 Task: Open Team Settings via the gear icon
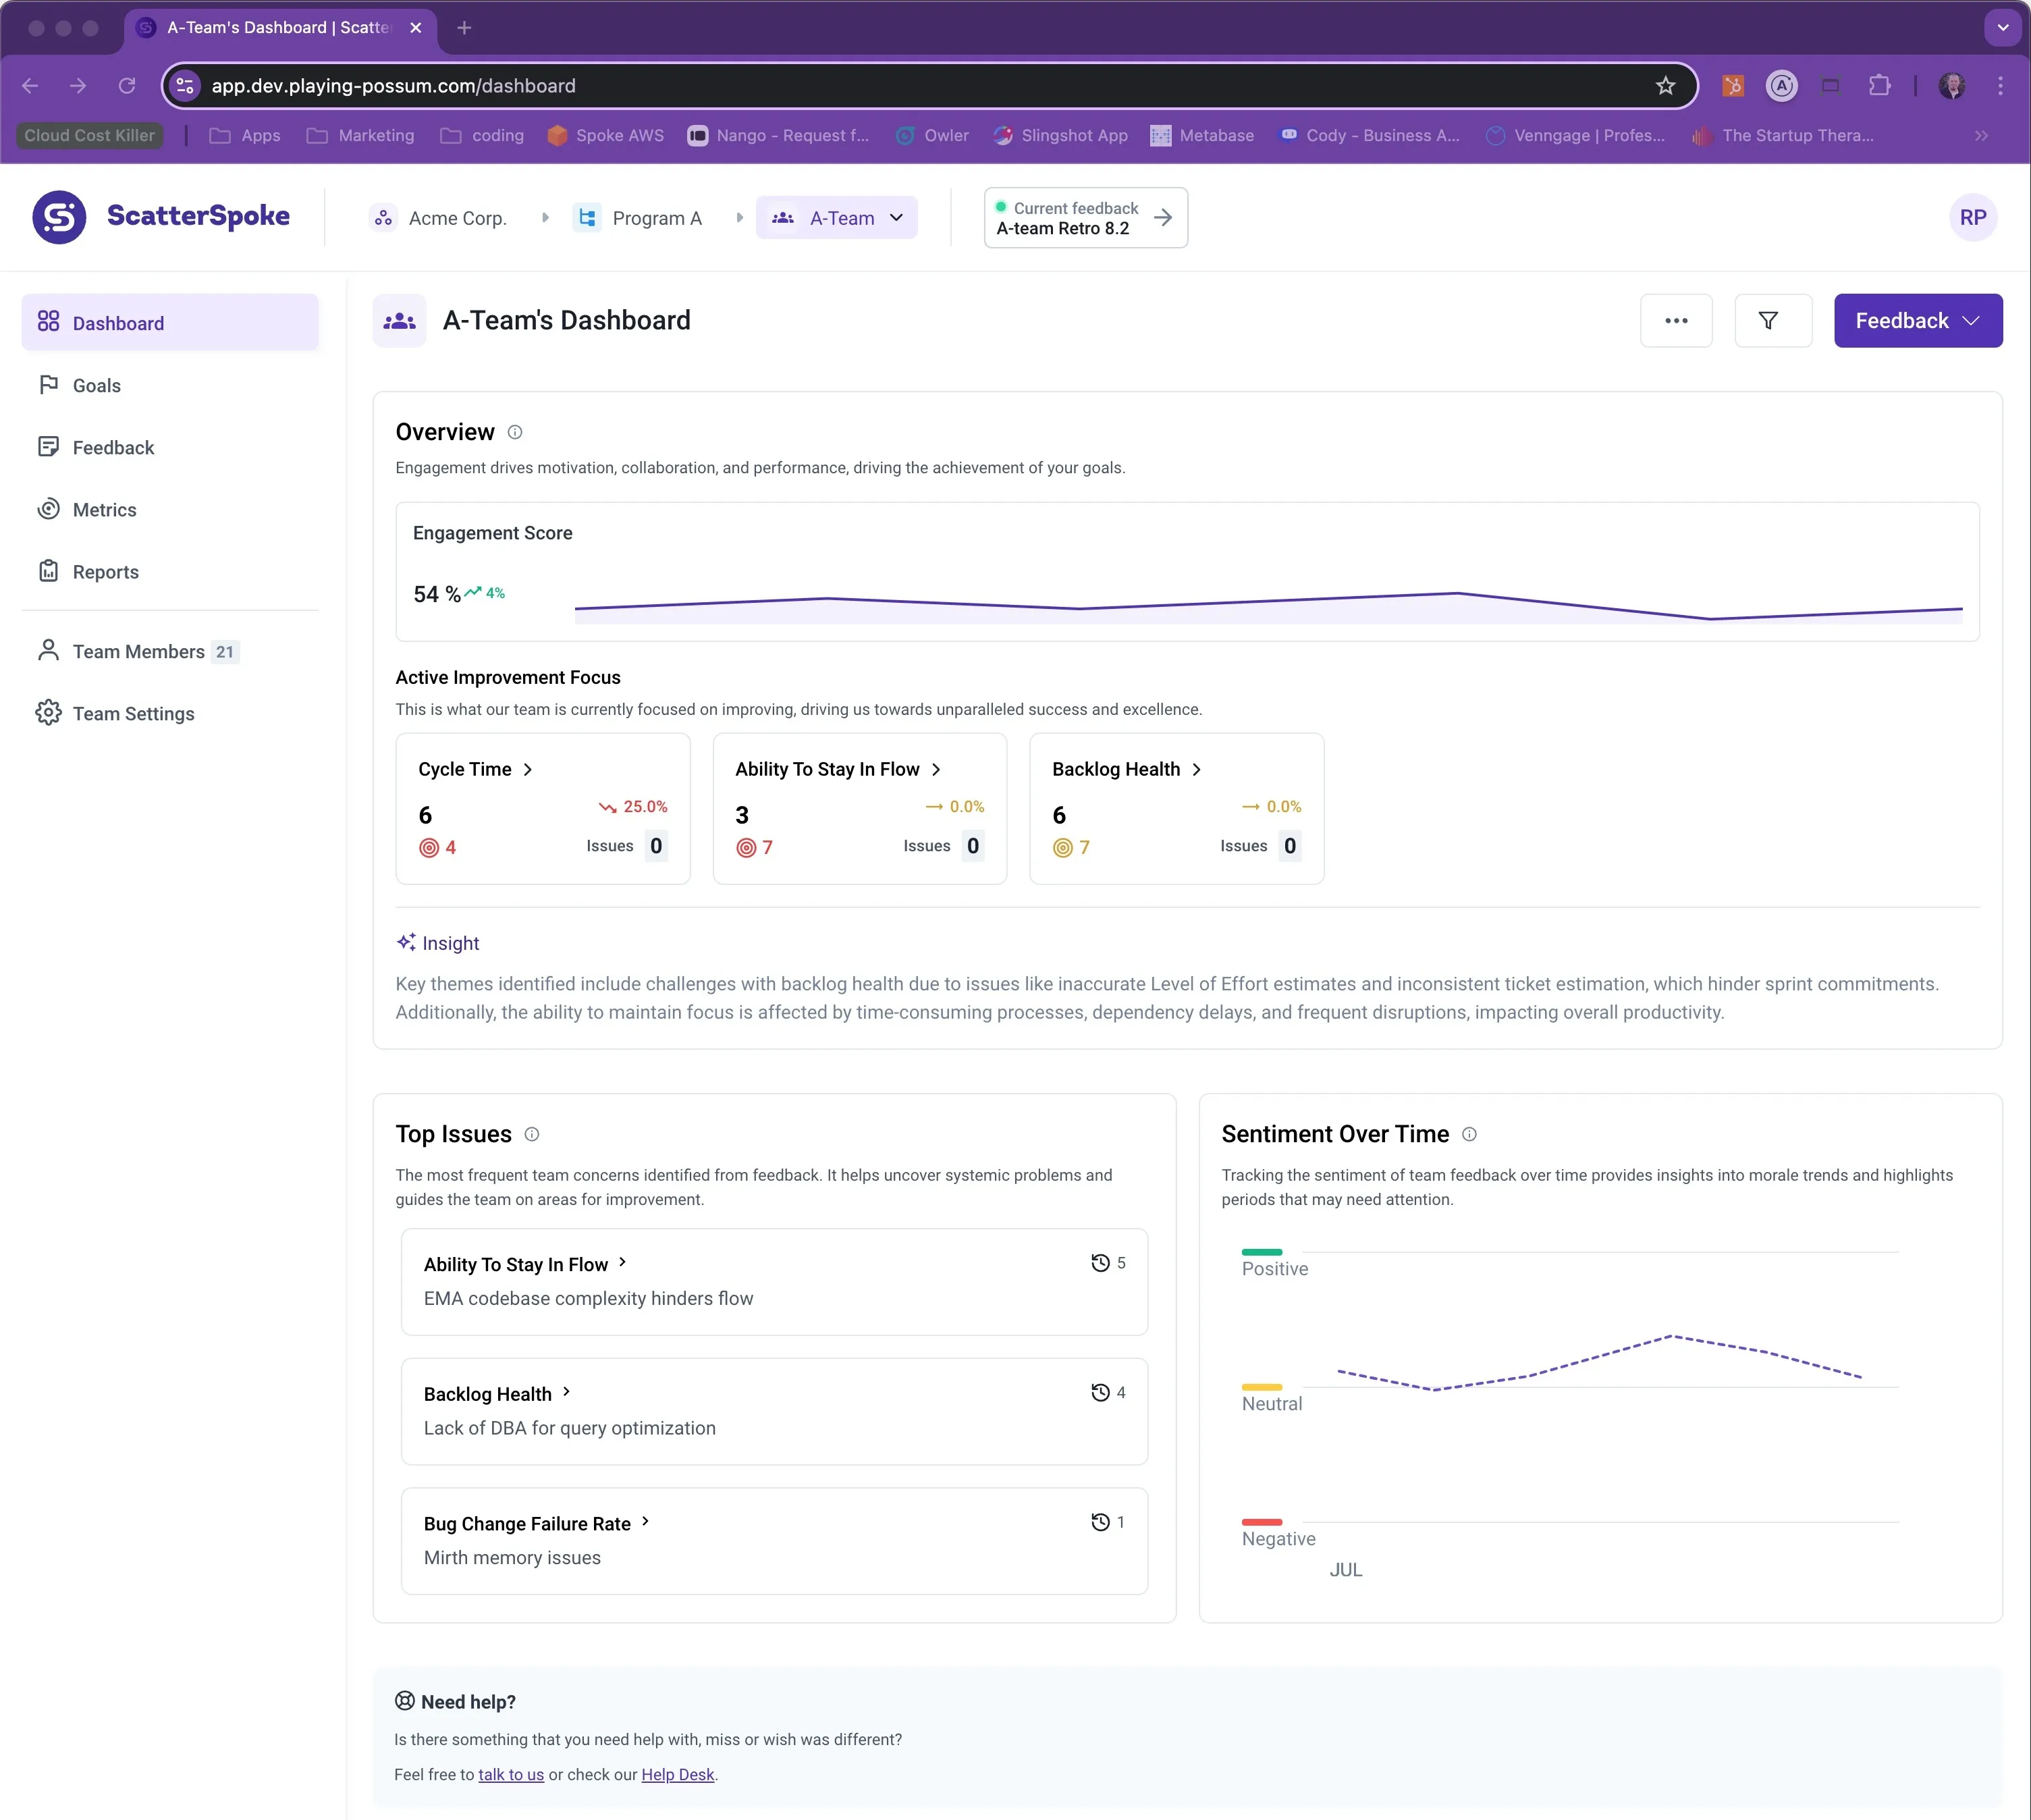click(x=49, y=713)
